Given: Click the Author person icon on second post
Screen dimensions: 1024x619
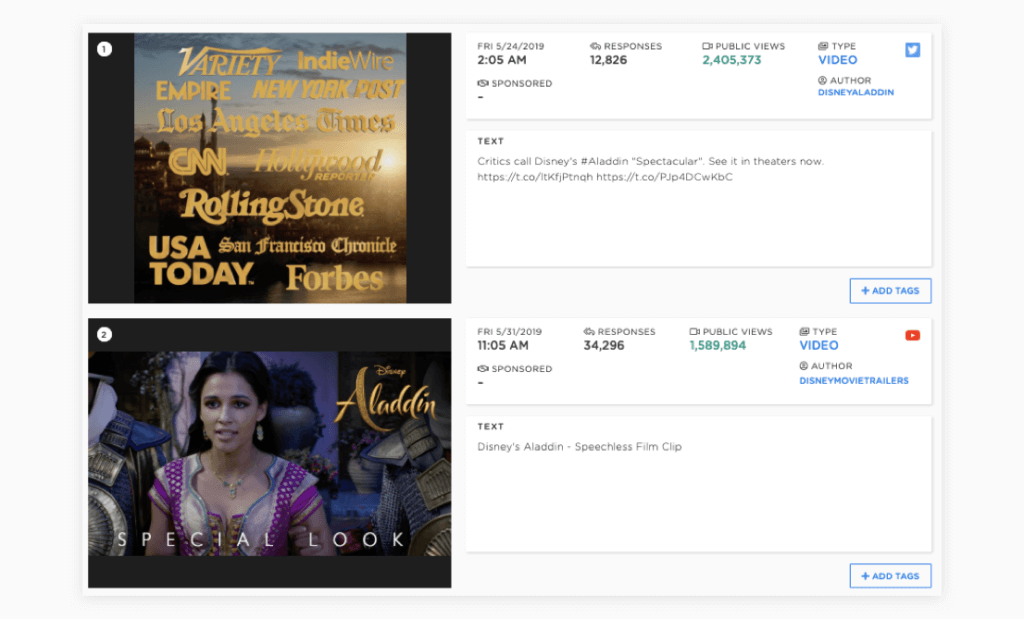Looking at the screenshot, I should (803, 366).
